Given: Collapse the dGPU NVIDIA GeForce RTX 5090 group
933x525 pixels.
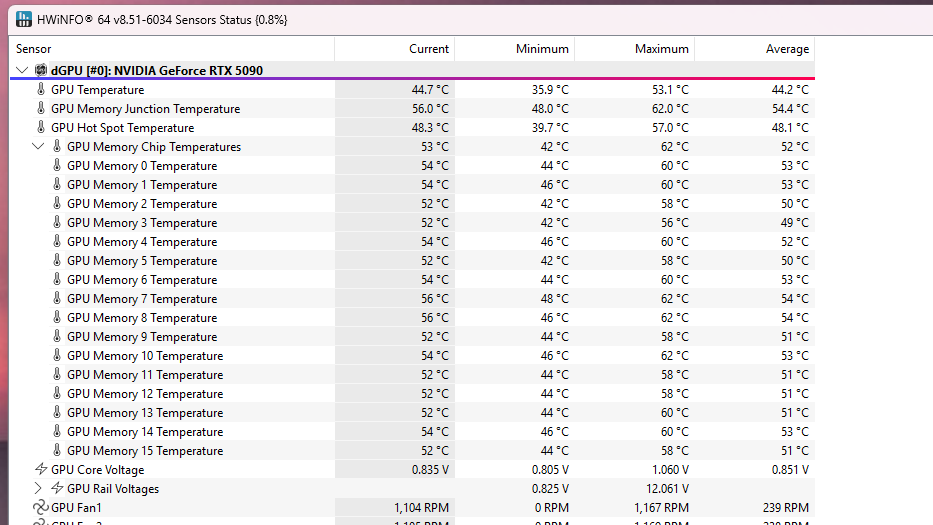Looking at the screenshot, I should click(x=22, y=70).
